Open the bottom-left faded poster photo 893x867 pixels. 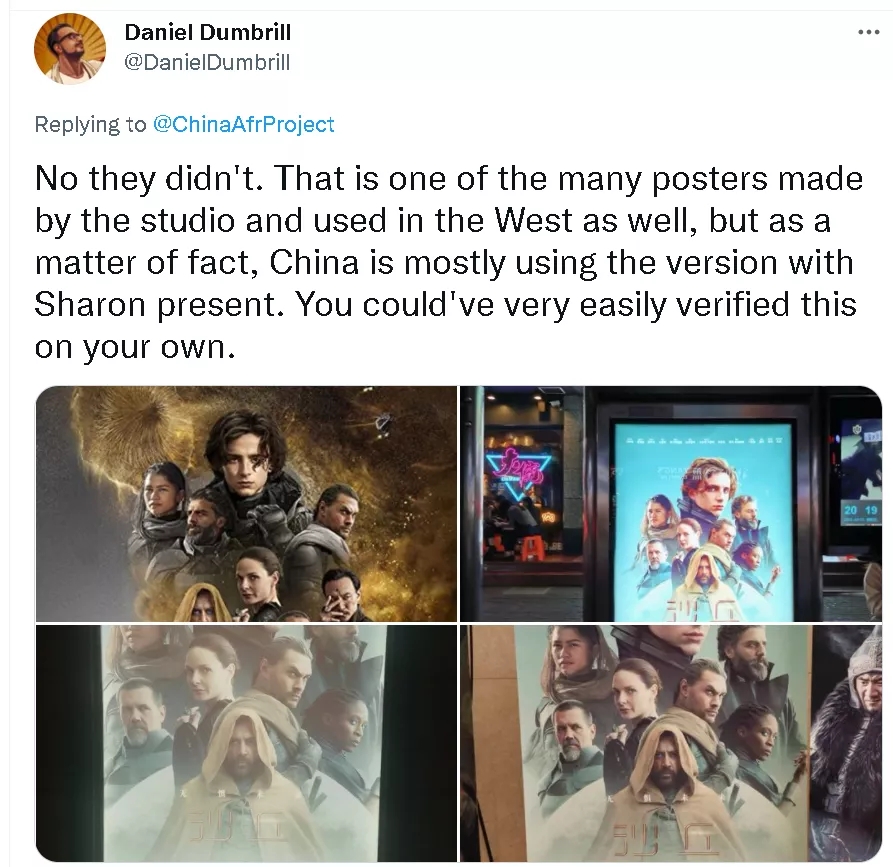coord(246,743)
